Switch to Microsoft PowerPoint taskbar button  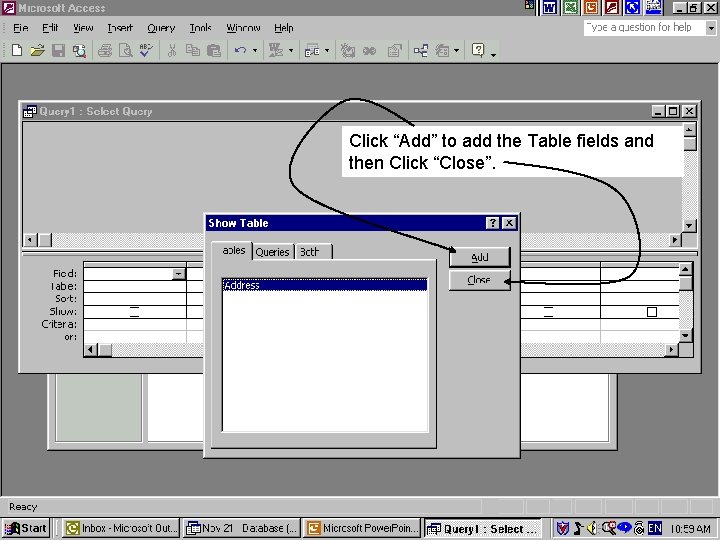(362, 529)
